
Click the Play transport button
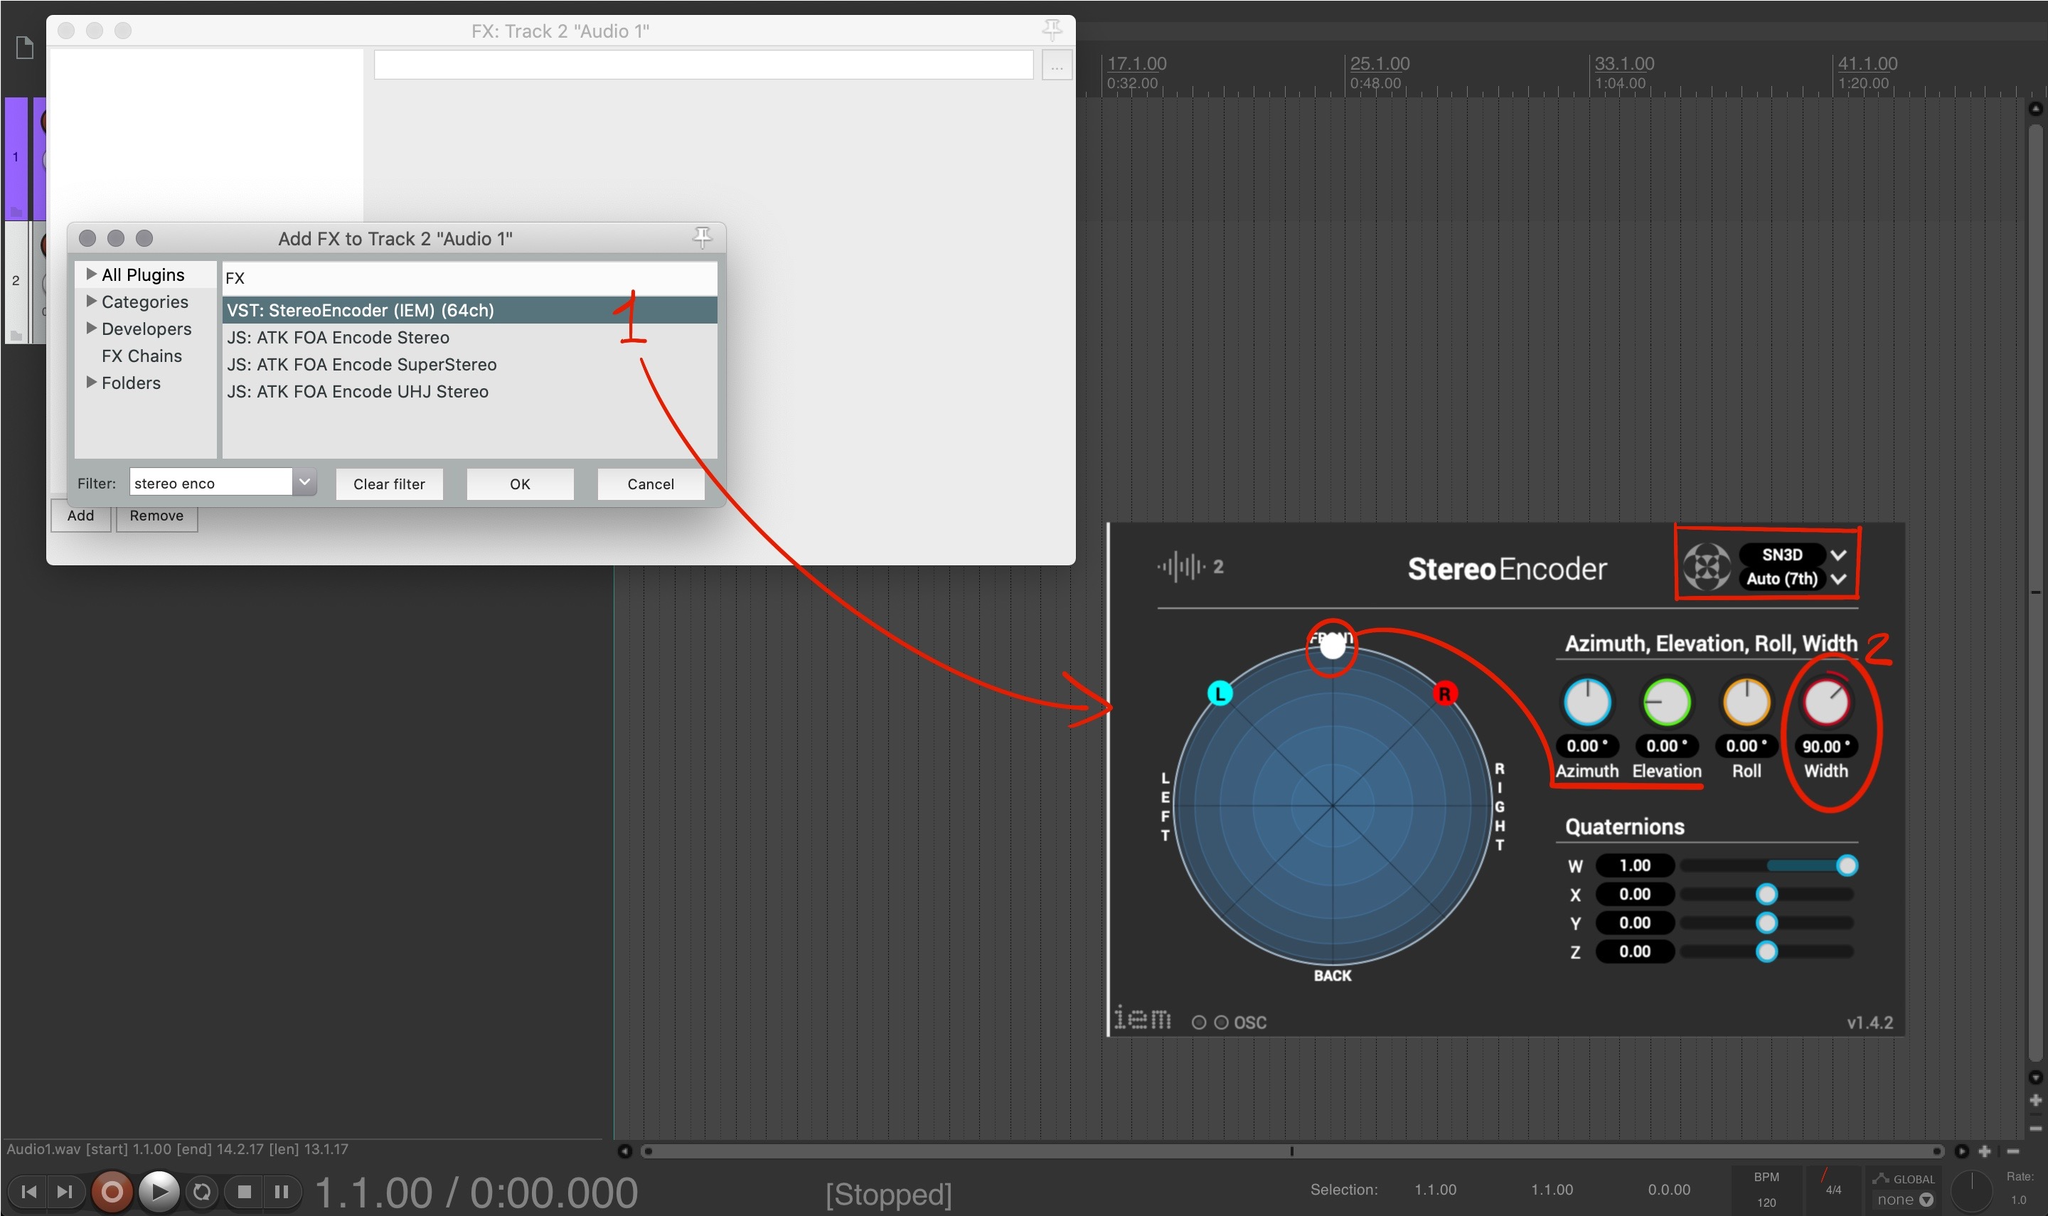click(158, 1191)
